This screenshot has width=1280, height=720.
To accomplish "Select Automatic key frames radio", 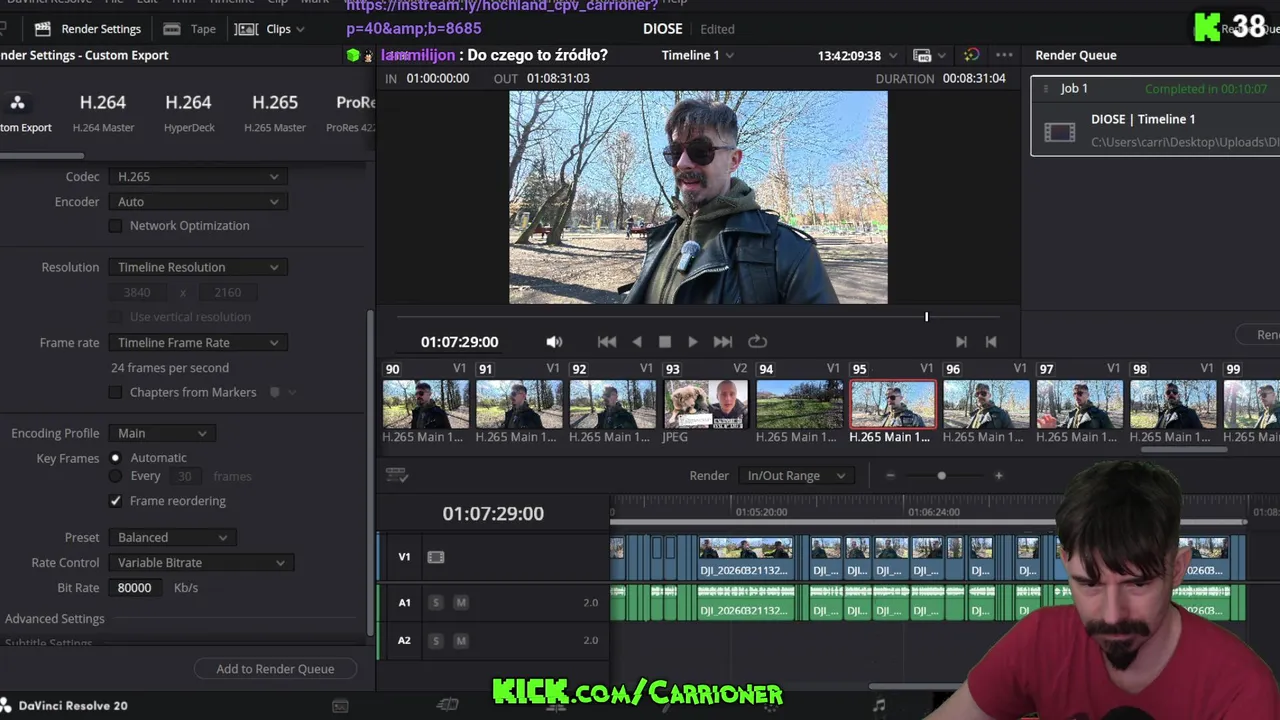I will tap(115, 458).
